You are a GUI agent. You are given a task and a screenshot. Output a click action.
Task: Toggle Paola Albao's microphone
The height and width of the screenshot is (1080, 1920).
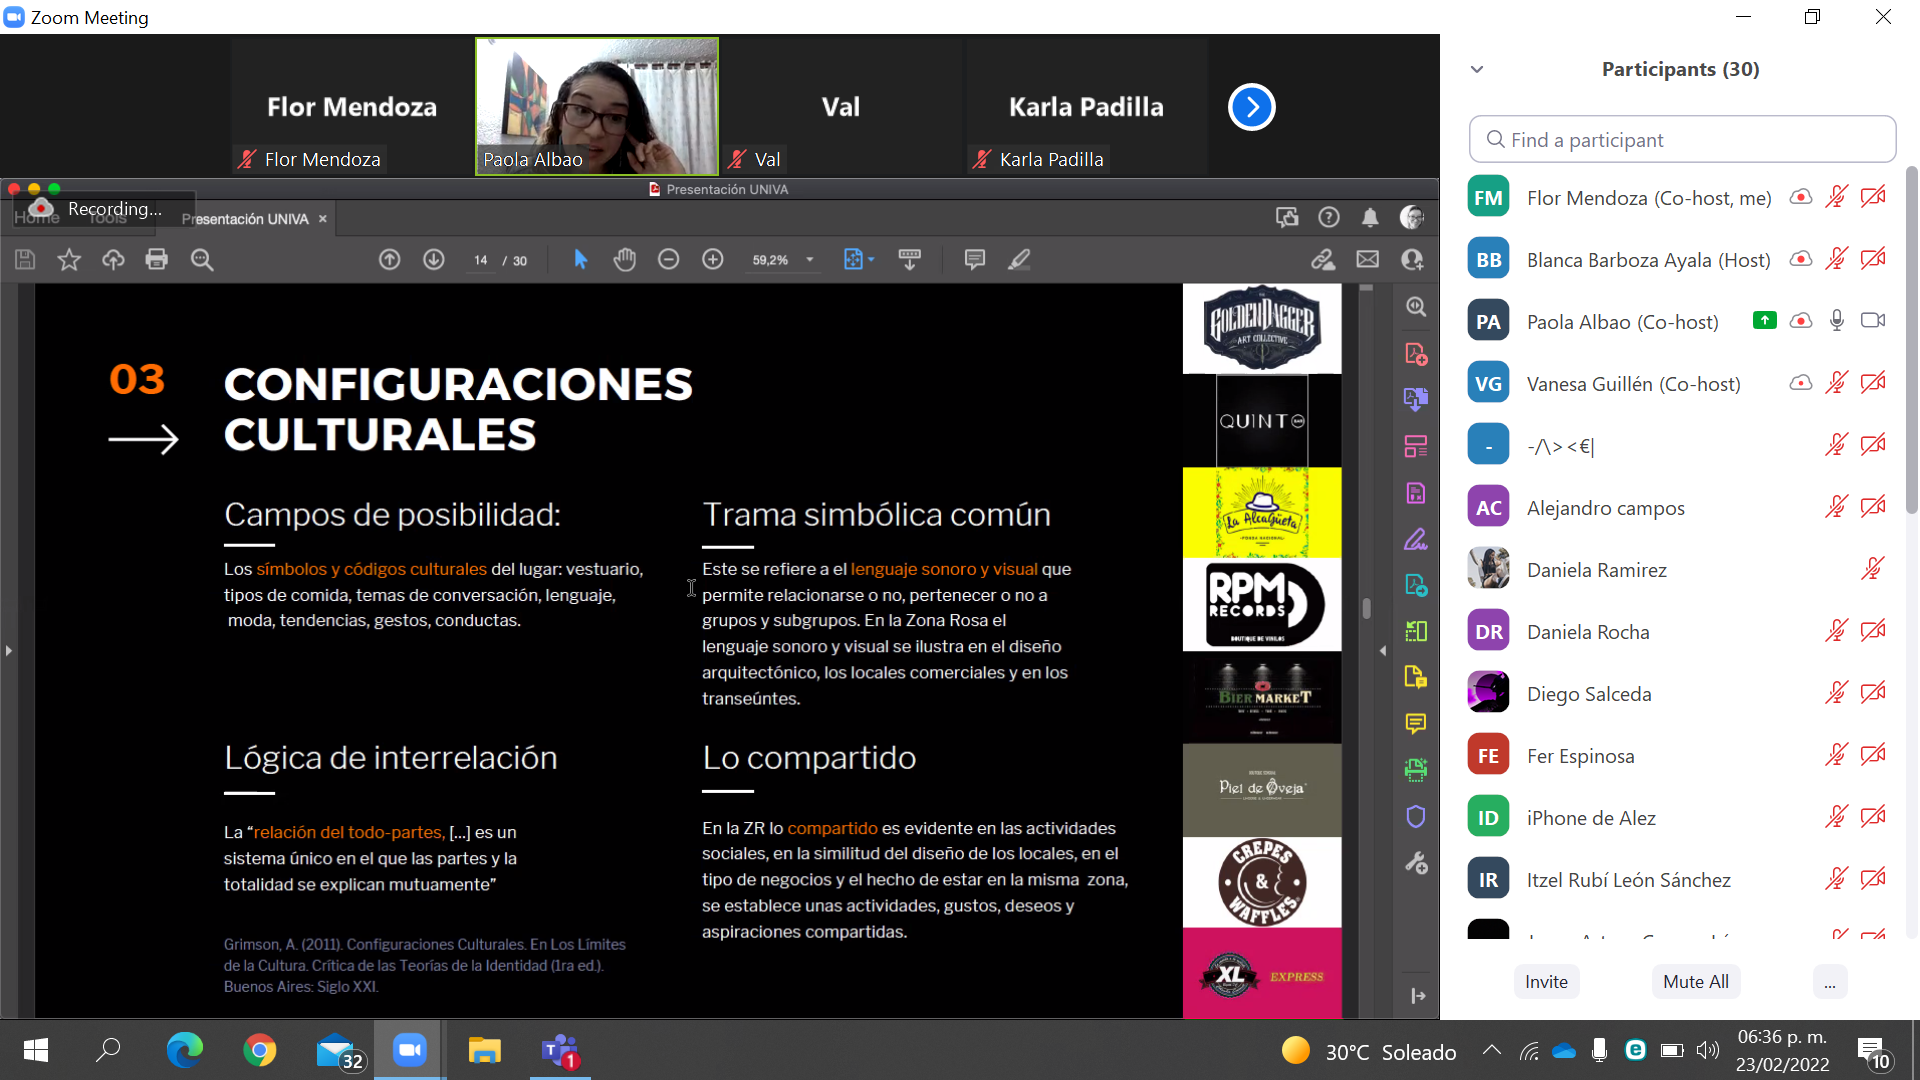tap(1837, 321)
